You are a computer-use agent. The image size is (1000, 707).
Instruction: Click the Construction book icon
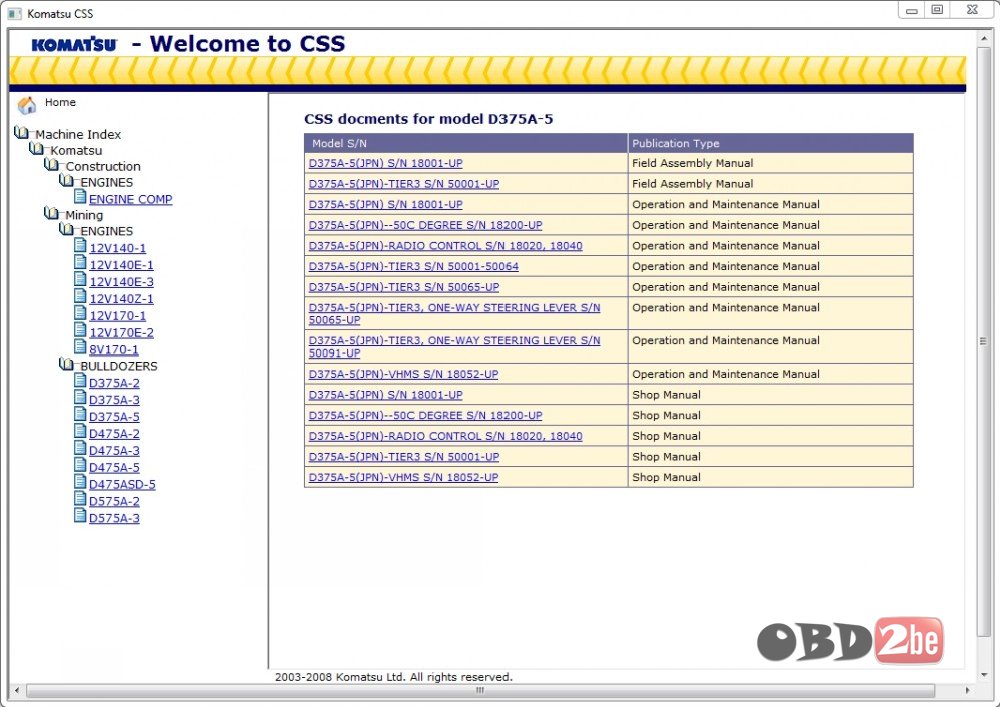tap(52, 164)
